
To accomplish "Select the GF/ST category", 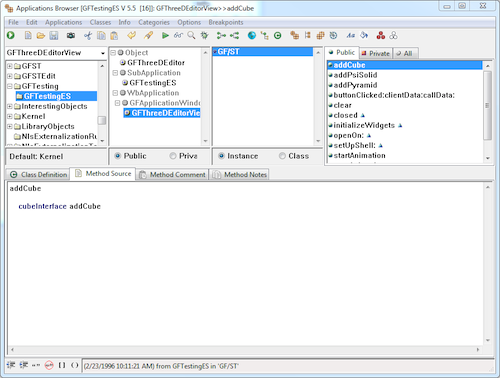I will tap(262, 52).
